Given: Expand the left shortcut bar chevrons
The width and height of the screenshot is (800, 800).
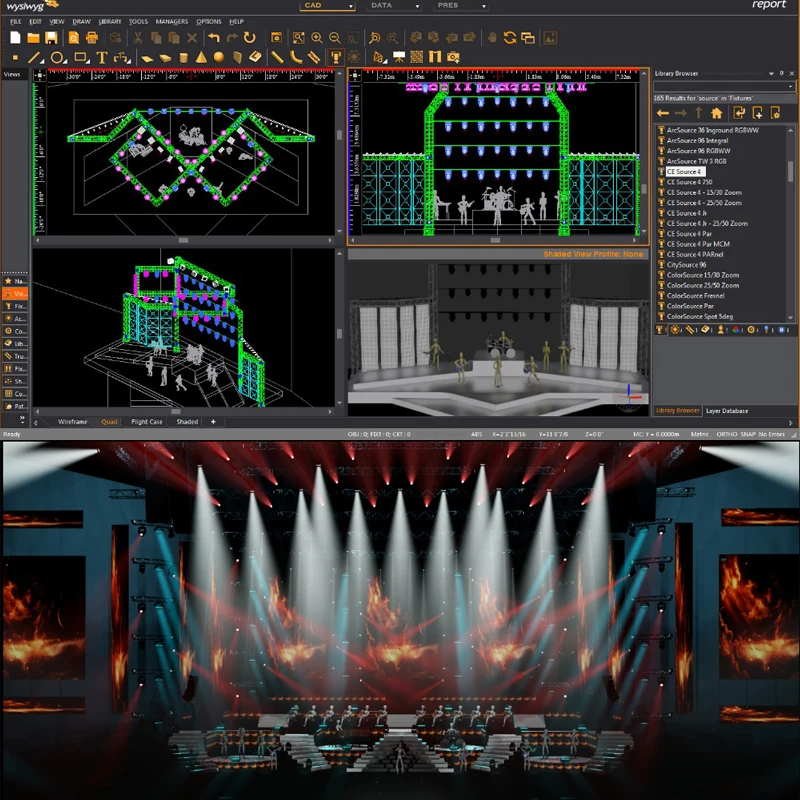Looking at the screenshot, I should pyautogui.click(x=22, y=419).
